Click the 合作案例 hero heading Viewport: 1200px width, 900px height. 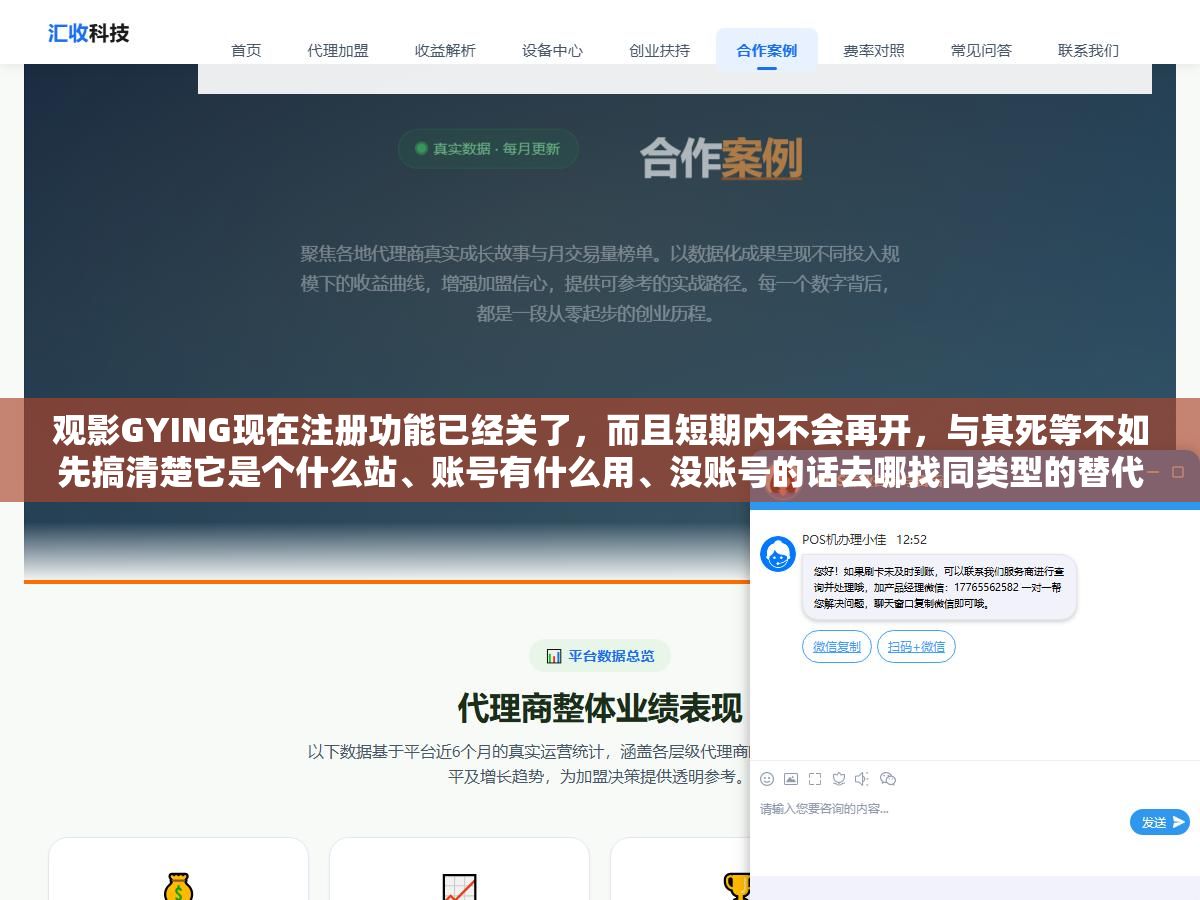[721, 157]
